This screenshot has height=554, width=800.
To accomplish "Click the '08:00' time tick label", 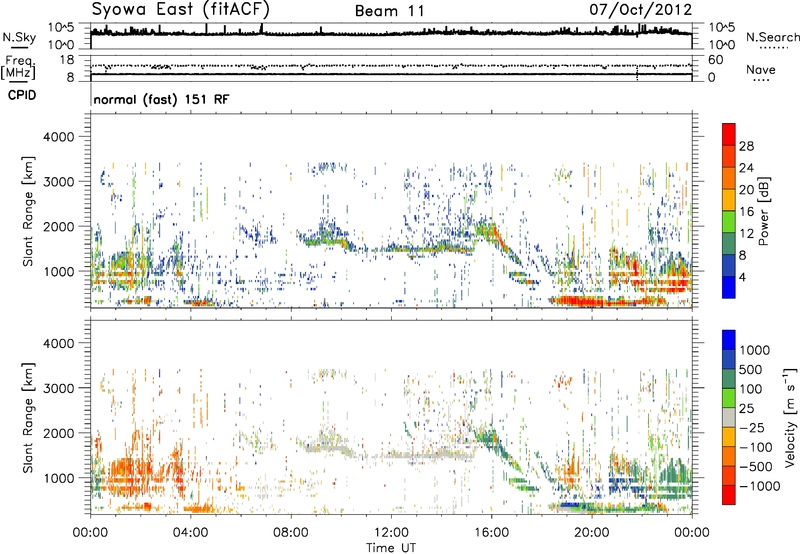I will coord(291,533).
